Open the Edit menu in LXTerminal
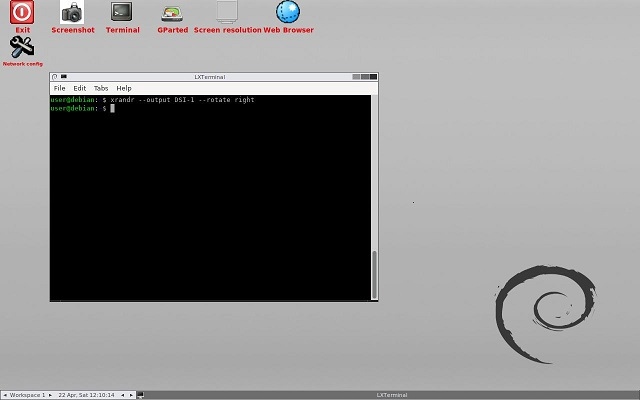The image size is (640, 400). pos(79,88)
